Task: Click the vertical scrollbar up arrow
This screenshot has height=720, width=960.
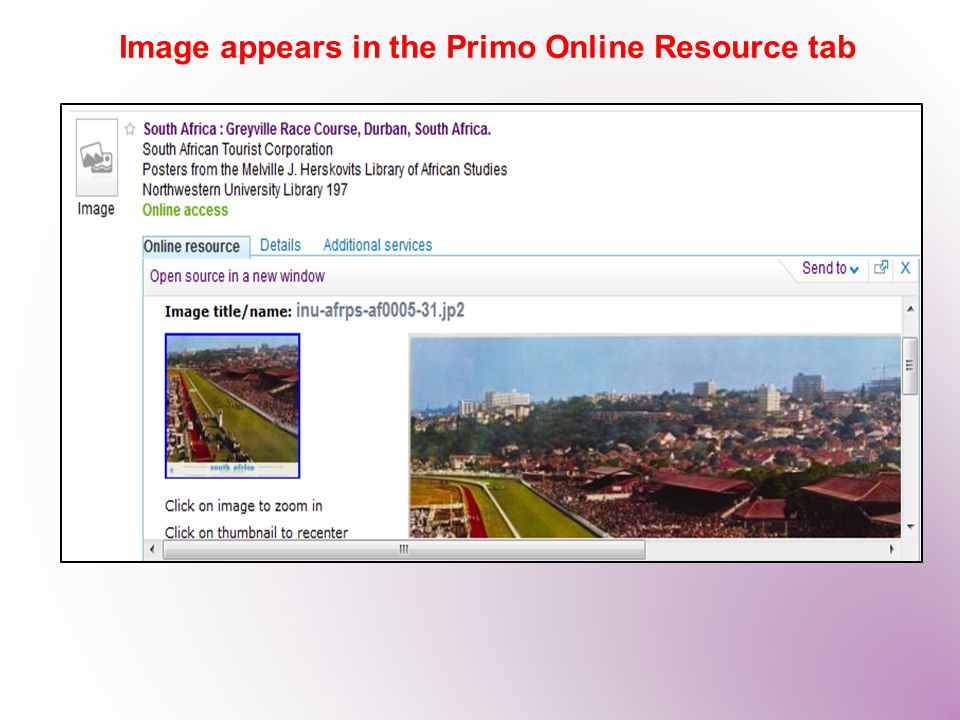Action: click(x=910, y=309)
